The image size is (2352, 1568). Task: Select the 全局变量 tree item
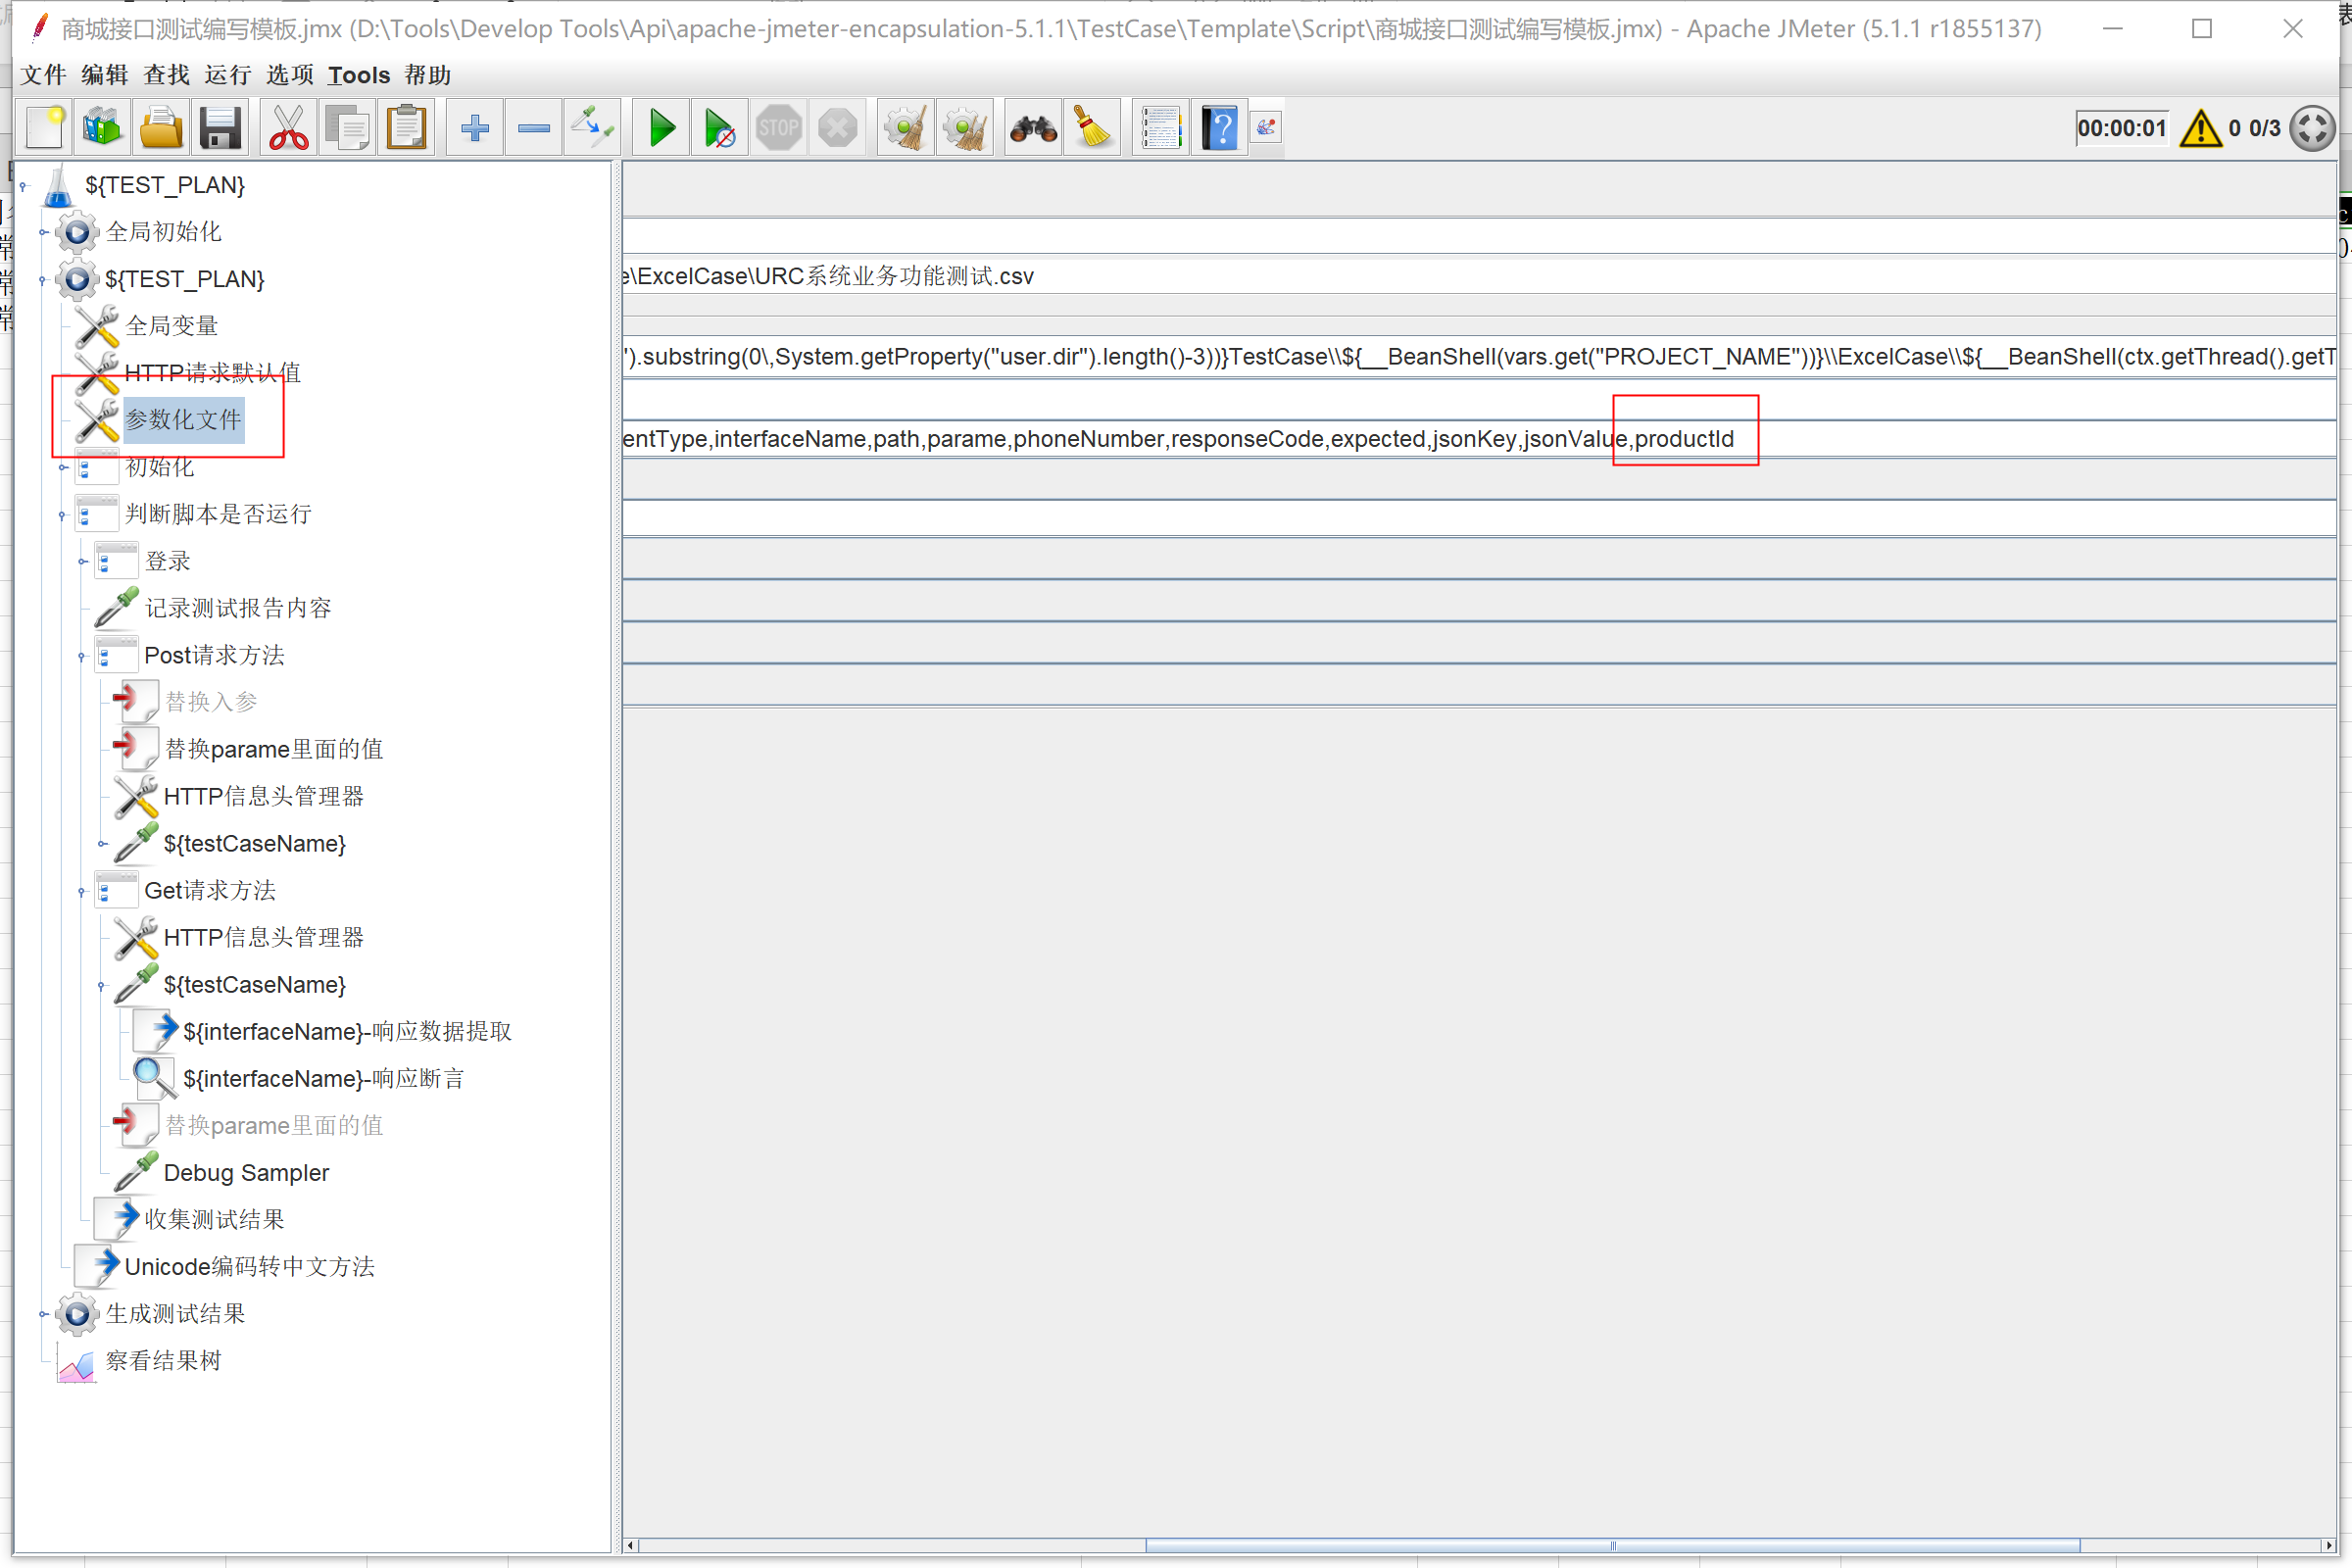coord(171,326)
